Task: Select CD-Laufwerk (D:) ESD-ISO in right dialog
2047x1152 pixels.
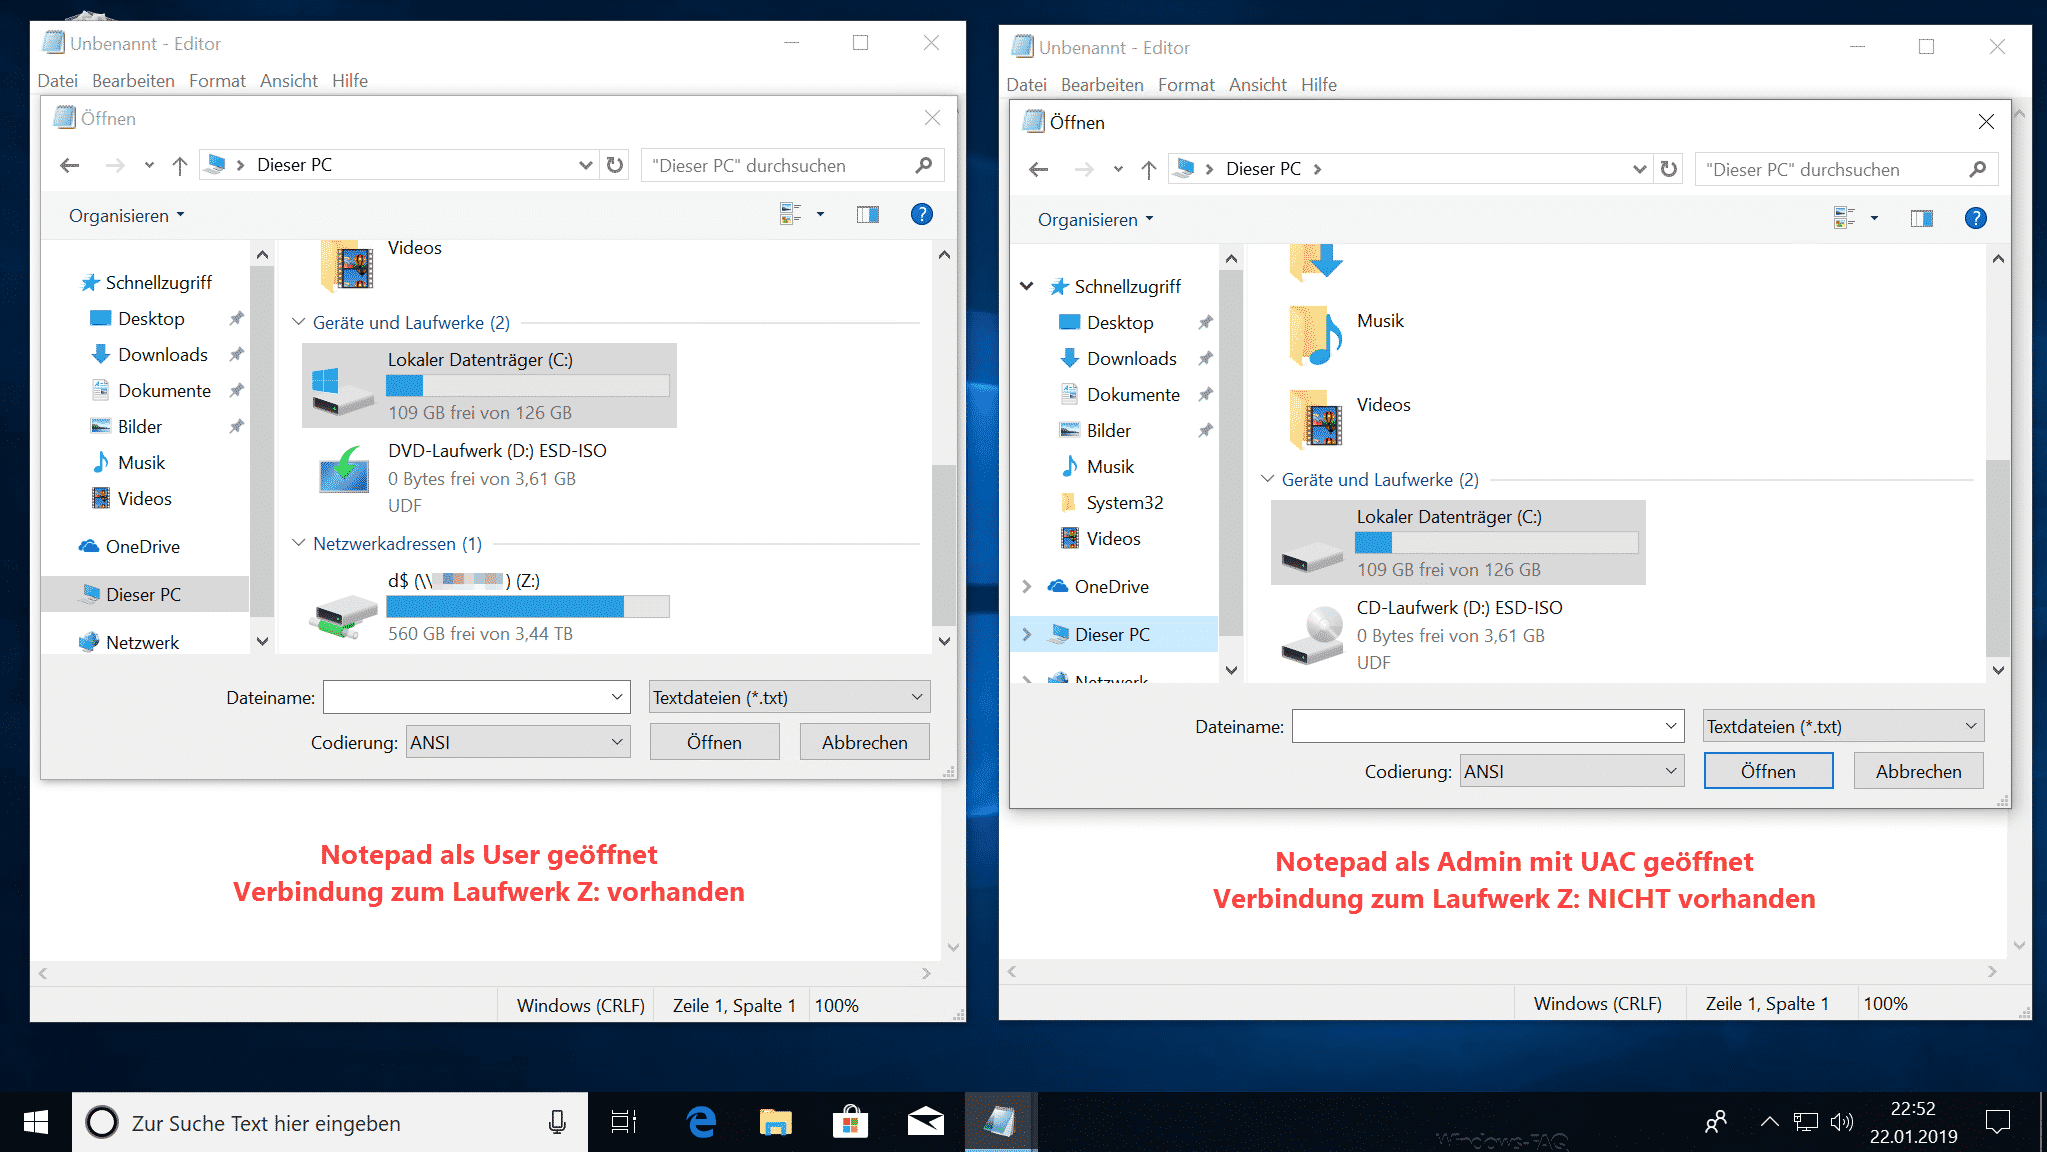Action: (1458, 635)
